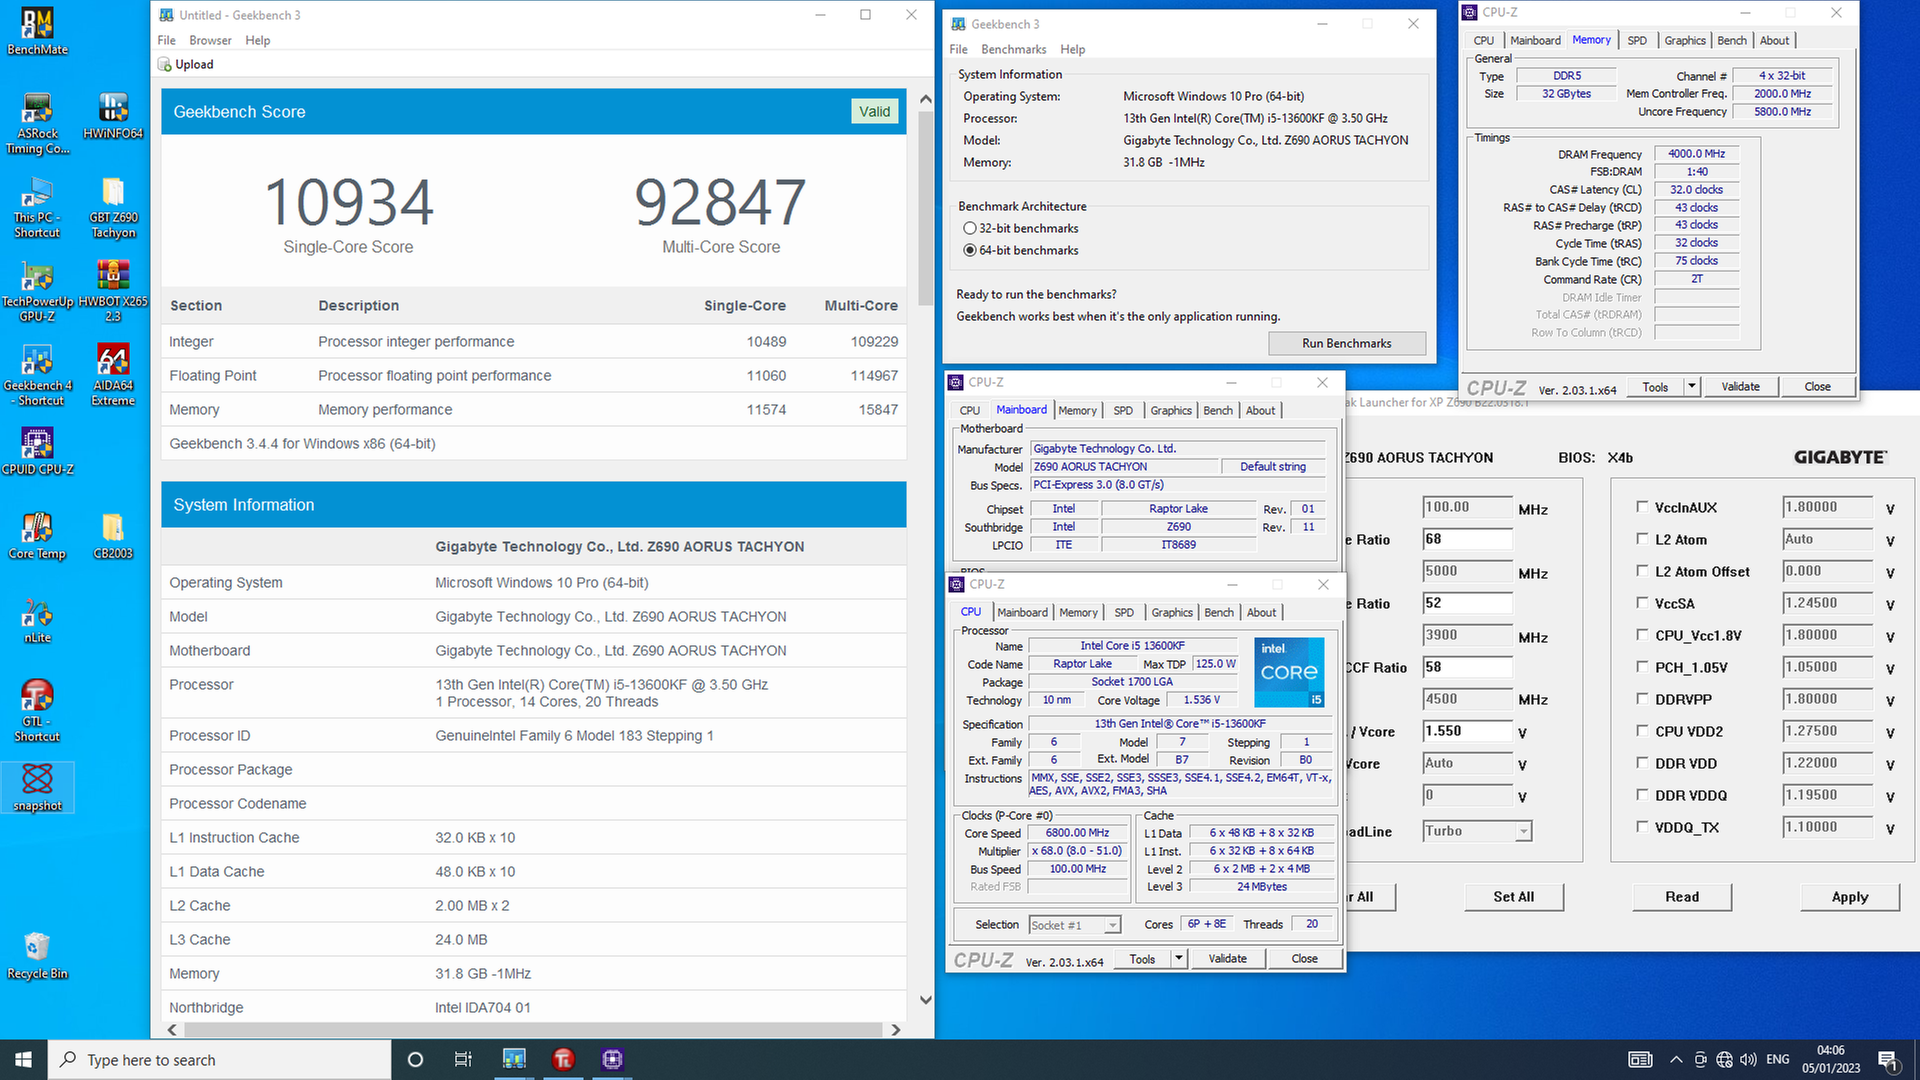
Task: Click Set All button
Action: click(x=1514, y=897)
